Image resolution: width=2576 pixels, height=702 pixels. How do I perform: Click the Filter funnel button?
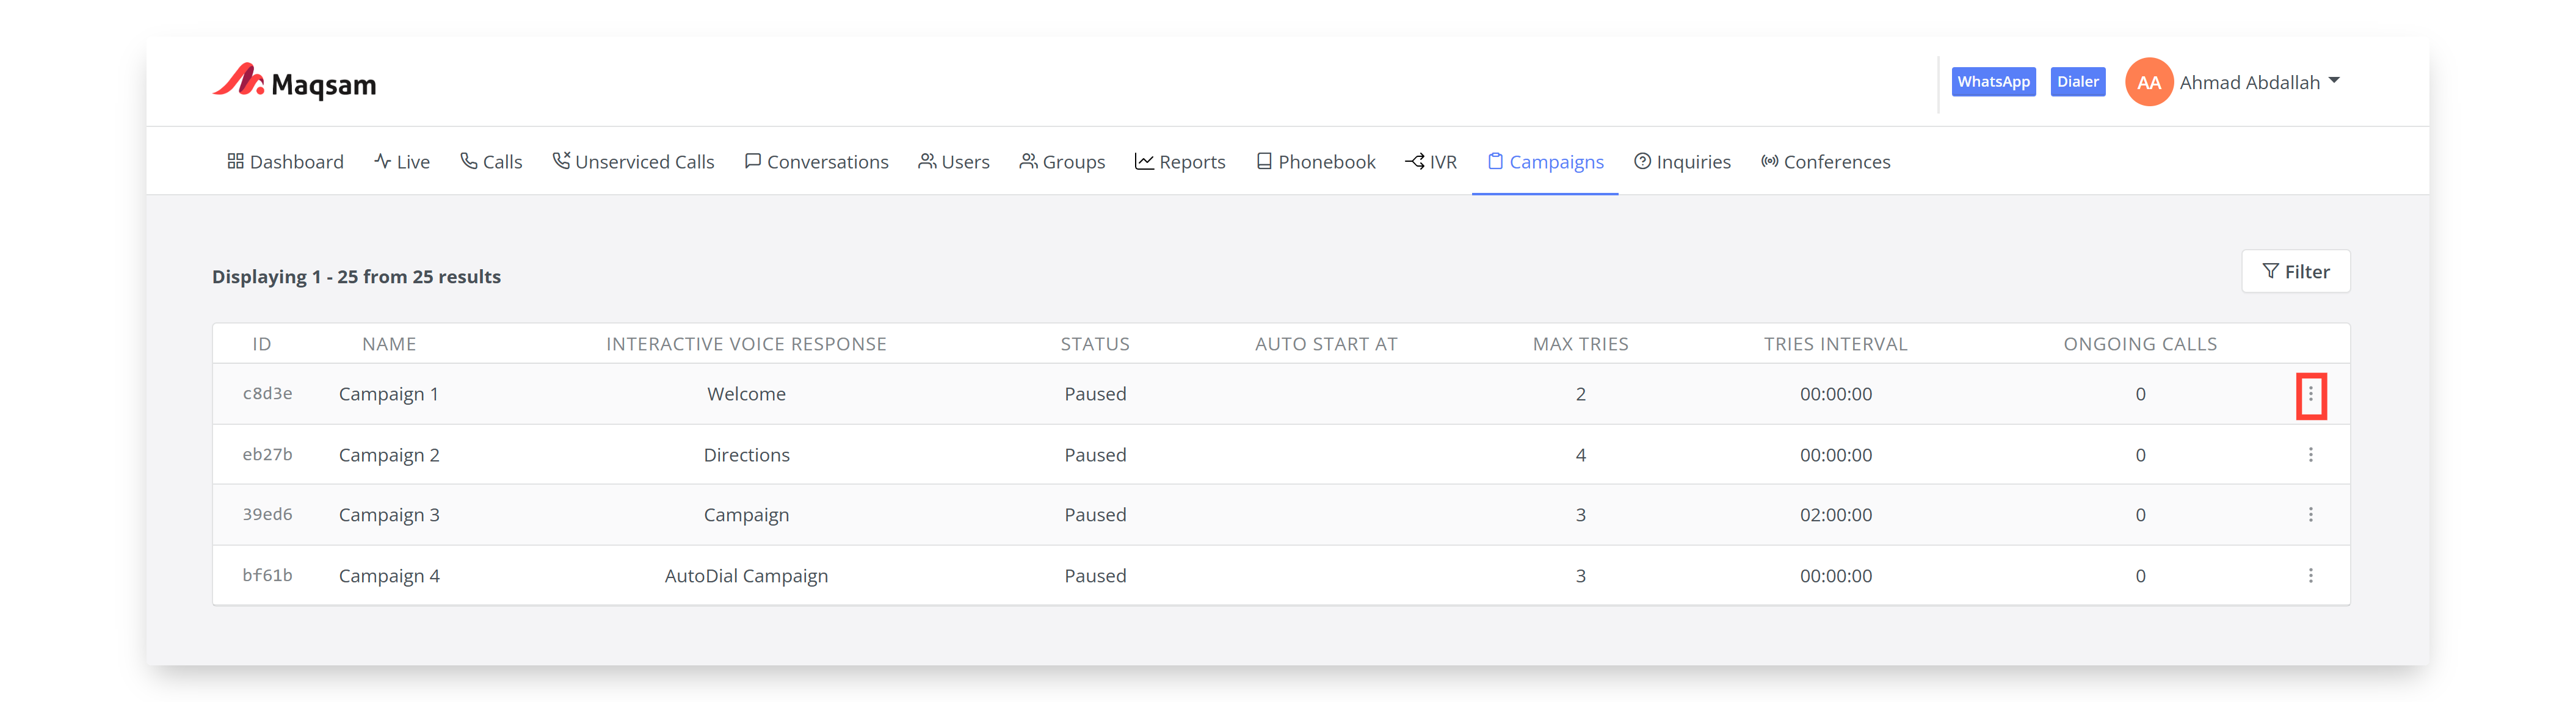click(x=2295, y=272)
